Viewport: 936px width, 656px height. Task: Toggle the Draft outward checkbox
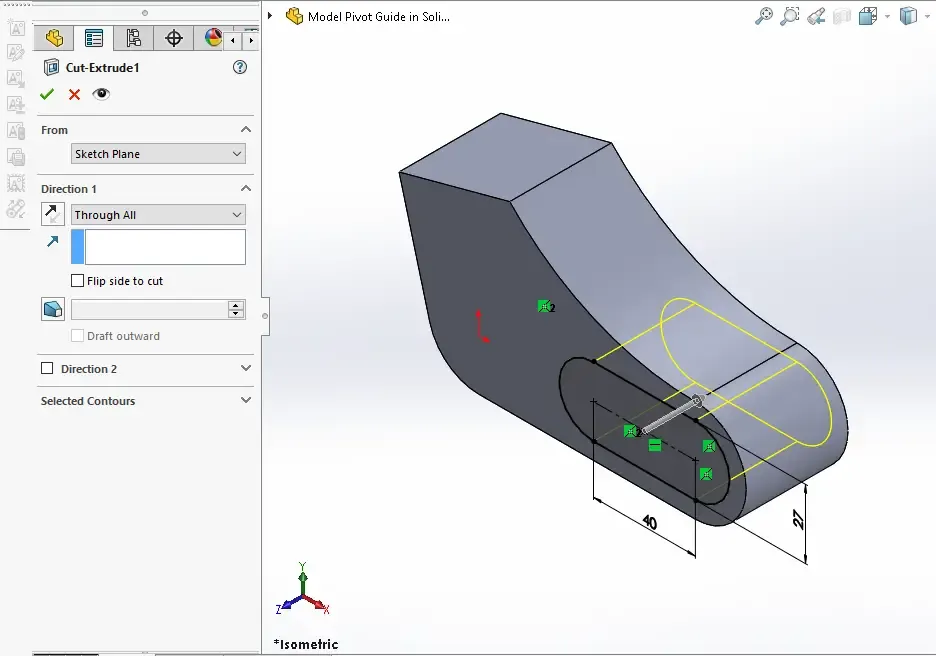[78, 335]
